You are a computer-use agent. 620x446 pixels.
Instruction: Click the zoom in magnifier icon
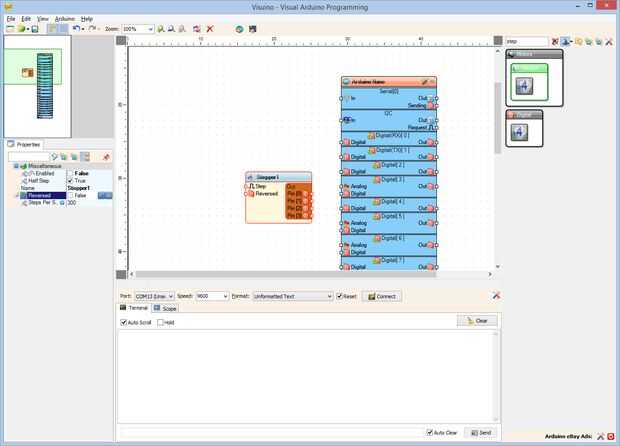pos(161,29)
